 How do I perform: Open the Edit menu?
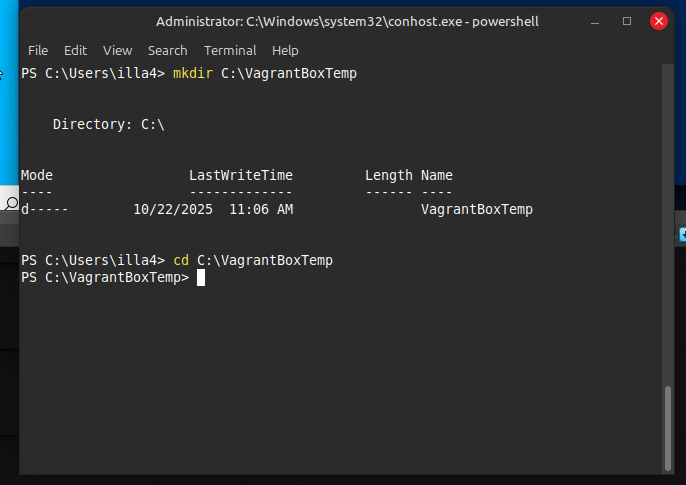76,50
